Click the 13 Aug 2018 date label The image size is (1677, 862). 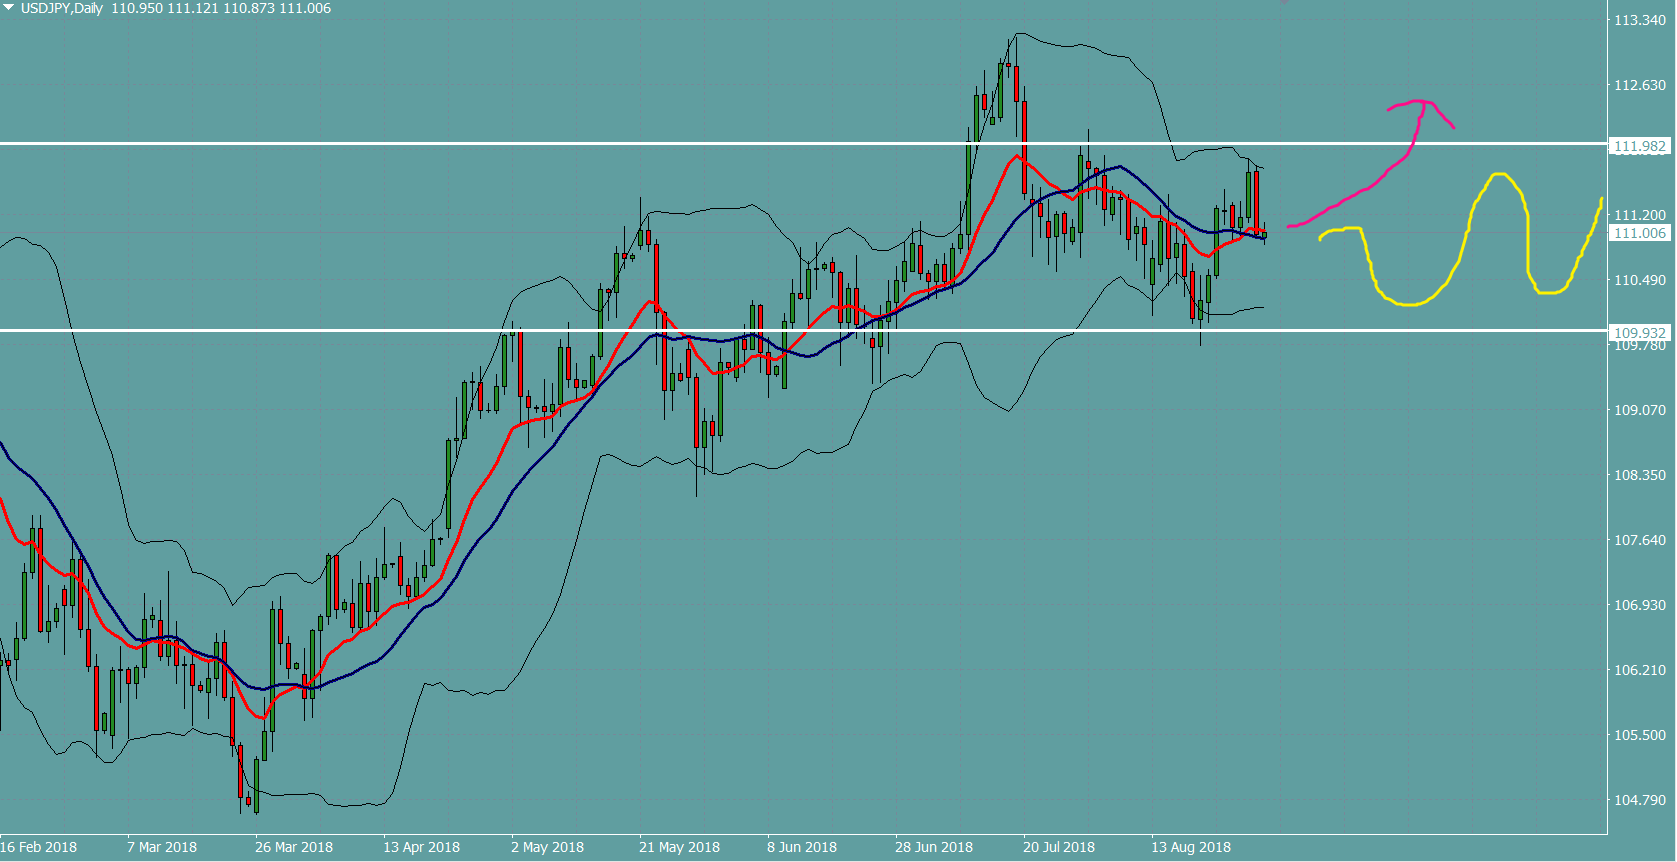(1191, 847)
